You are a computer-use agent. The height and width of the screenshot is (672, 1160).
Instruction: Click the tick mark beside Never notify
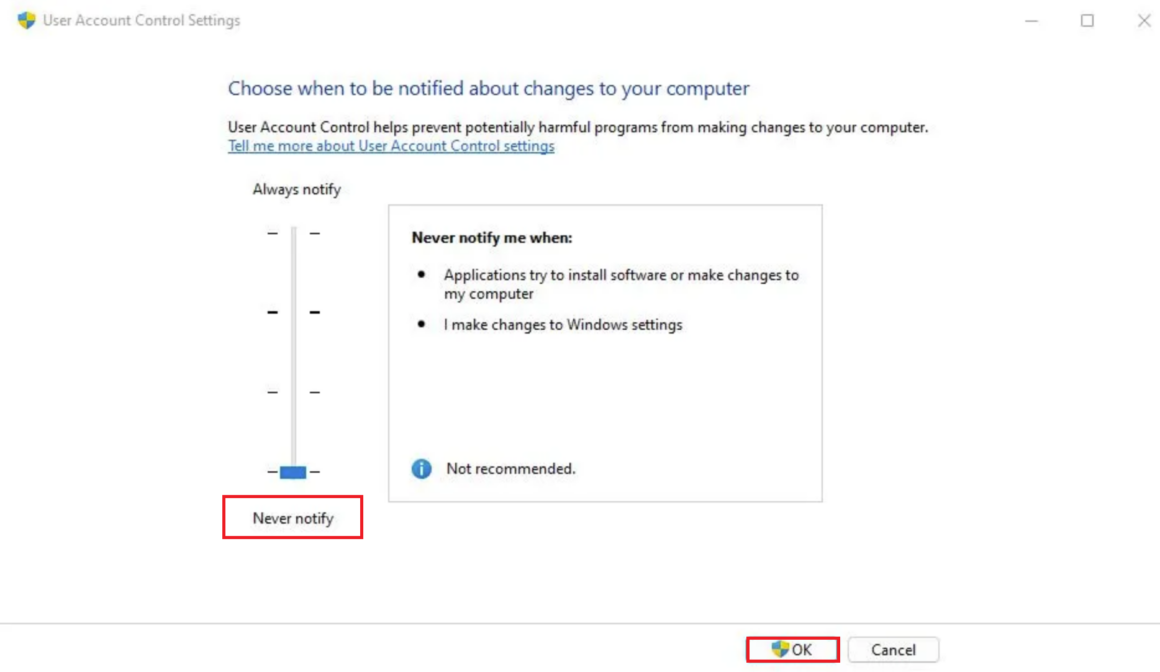[x=270, y=471]
